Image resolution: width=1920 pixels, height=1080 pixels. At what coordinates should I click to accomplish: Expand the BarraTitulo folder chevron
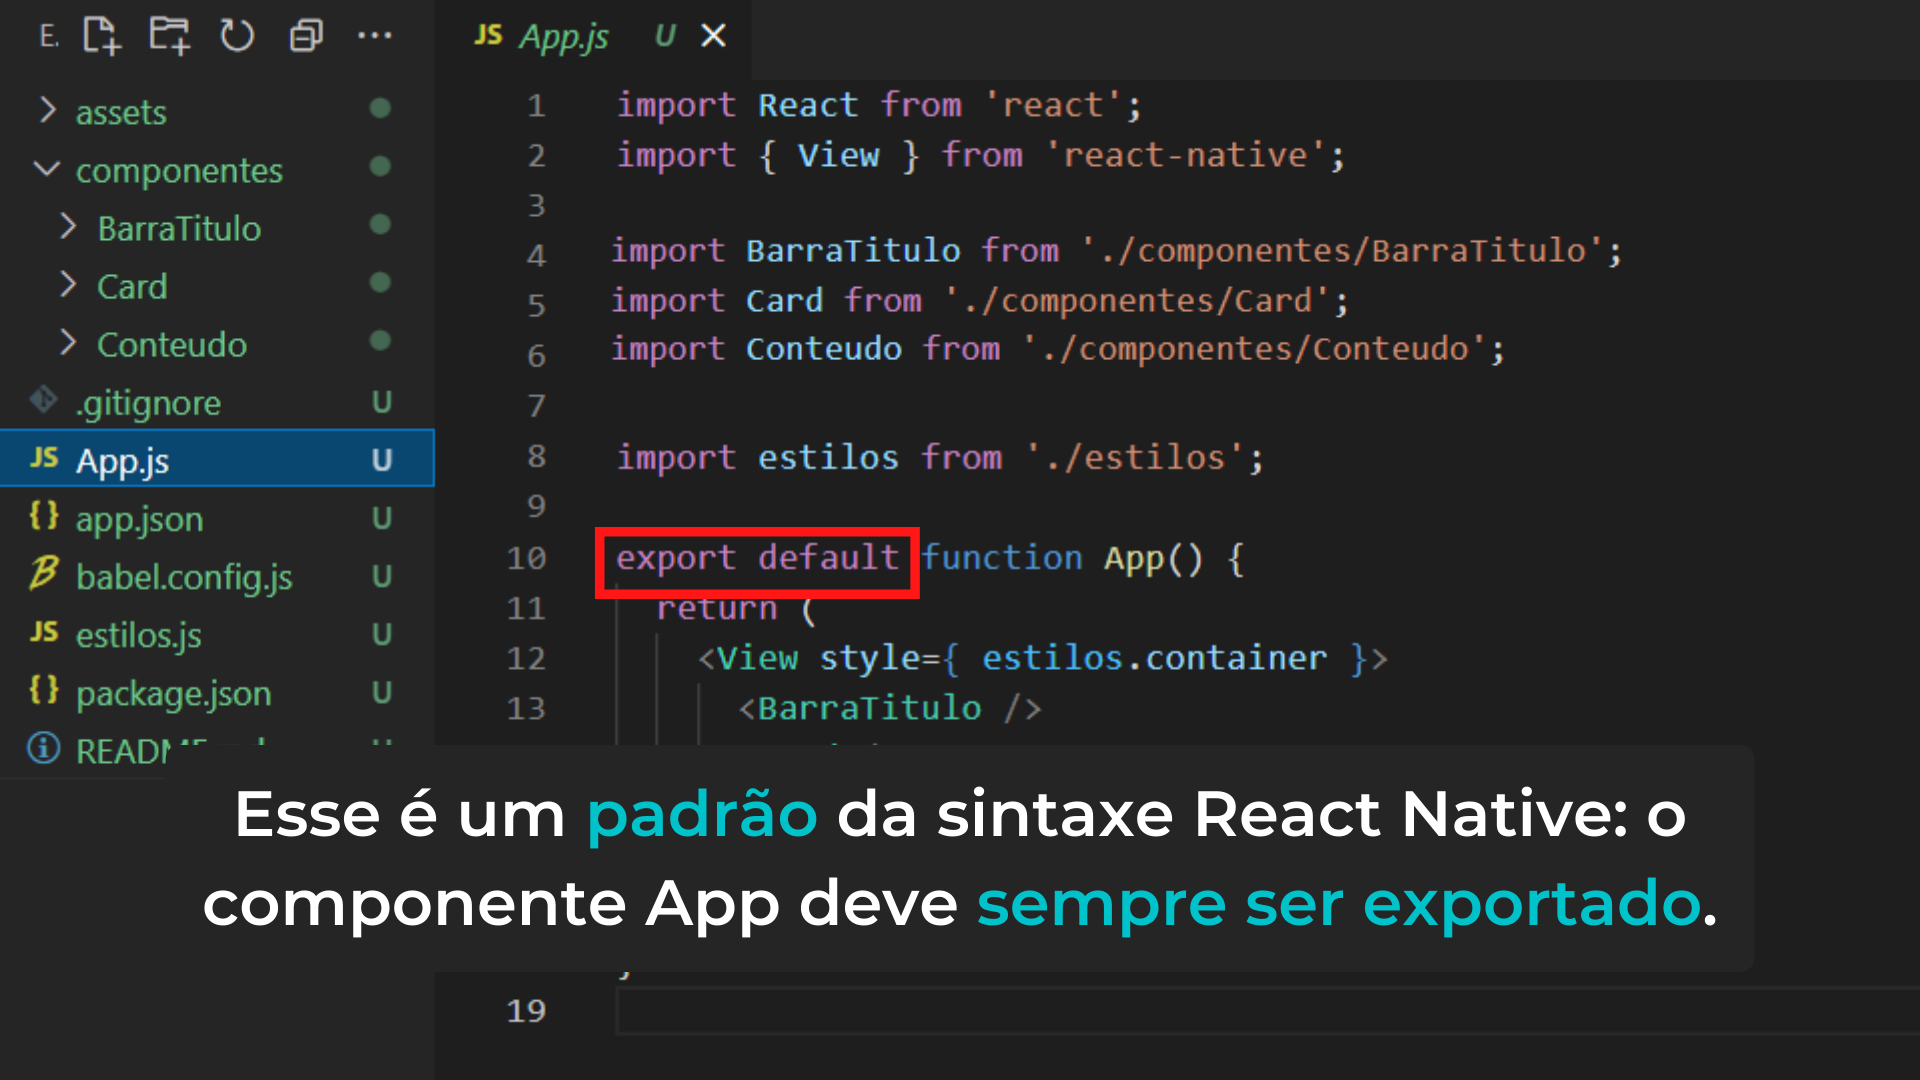coord(68,227)
